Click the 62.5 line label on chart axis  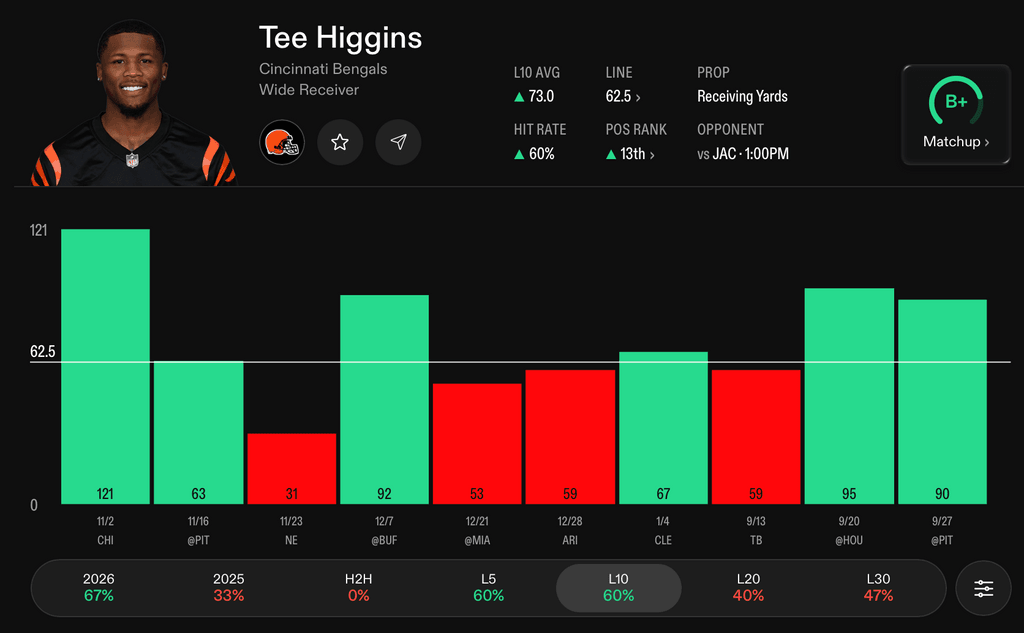coord(42,351)
